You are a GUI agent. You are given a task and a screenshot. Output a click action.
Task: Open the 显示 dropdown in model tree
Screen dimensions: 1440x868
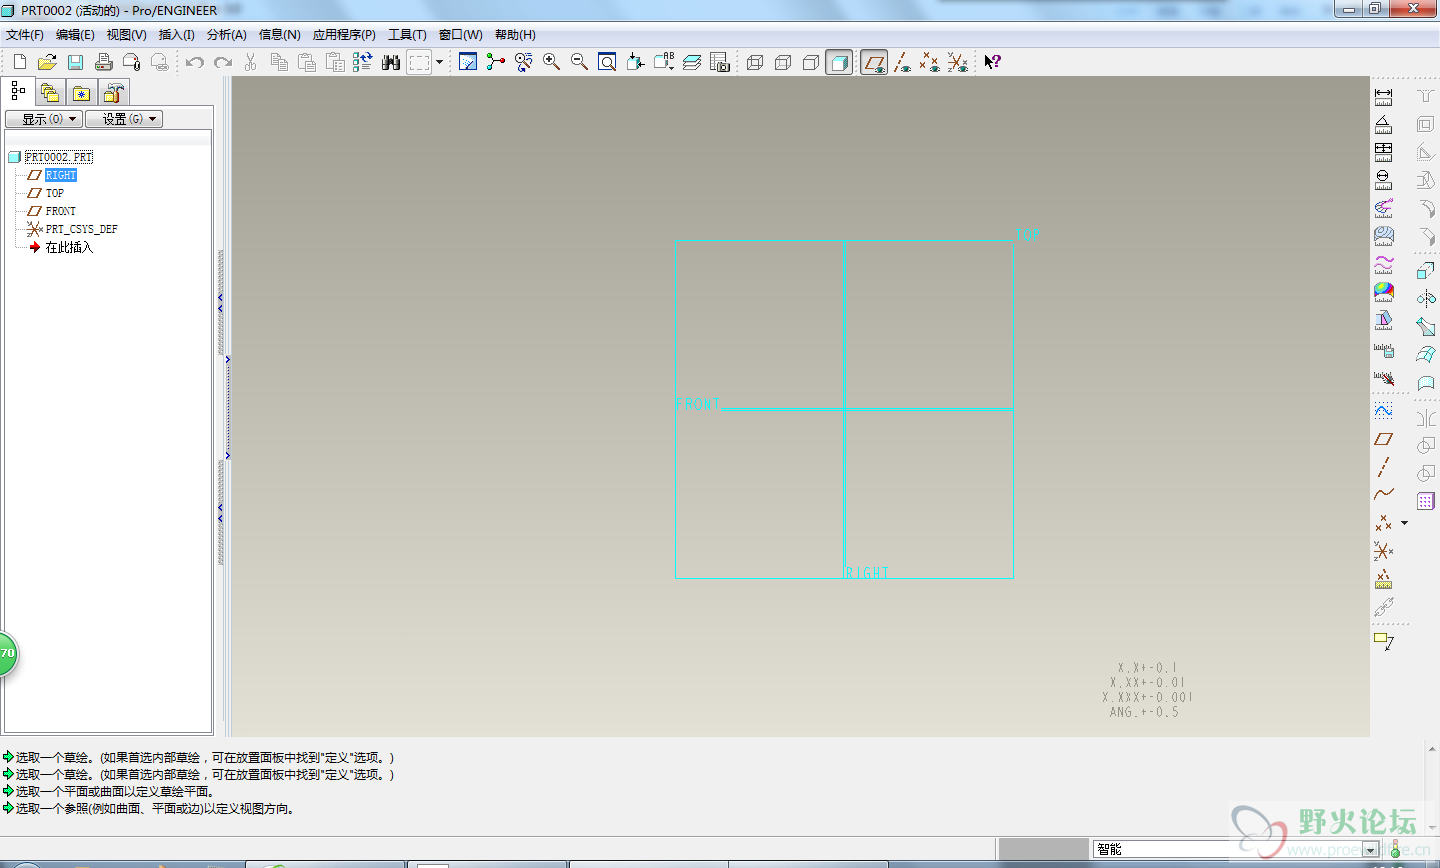43,119
